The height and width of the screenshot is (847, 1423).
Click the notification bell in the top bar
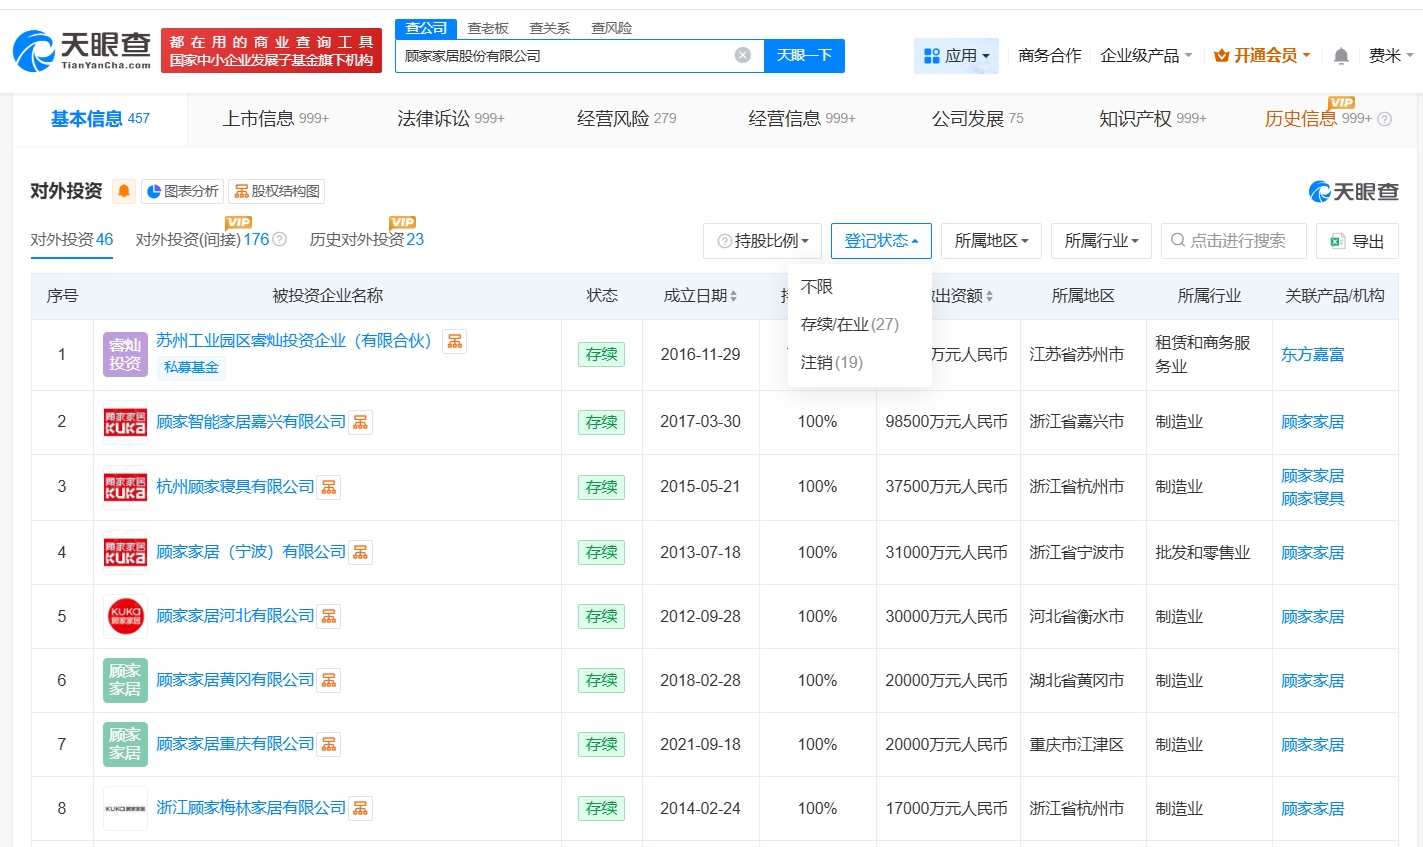click(x=1341, y=56)
